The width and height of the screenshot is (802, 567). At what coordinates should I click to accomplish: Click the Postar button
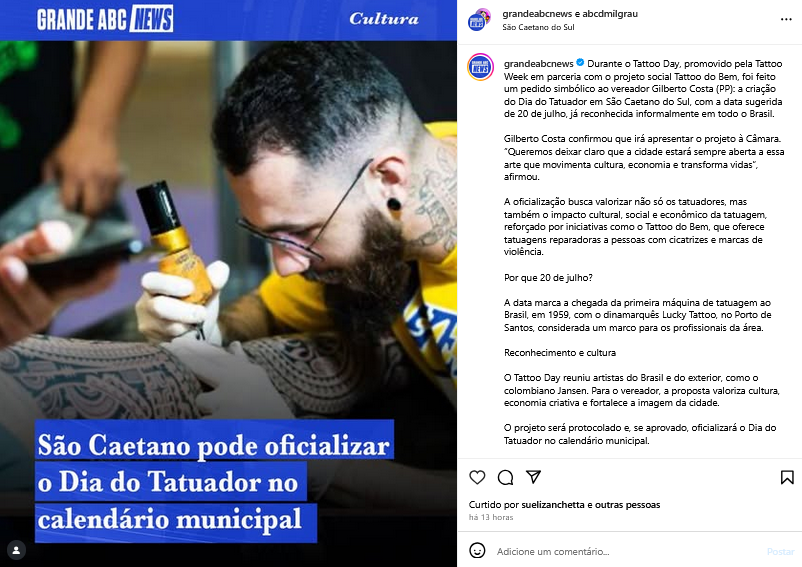pos(781,551)
